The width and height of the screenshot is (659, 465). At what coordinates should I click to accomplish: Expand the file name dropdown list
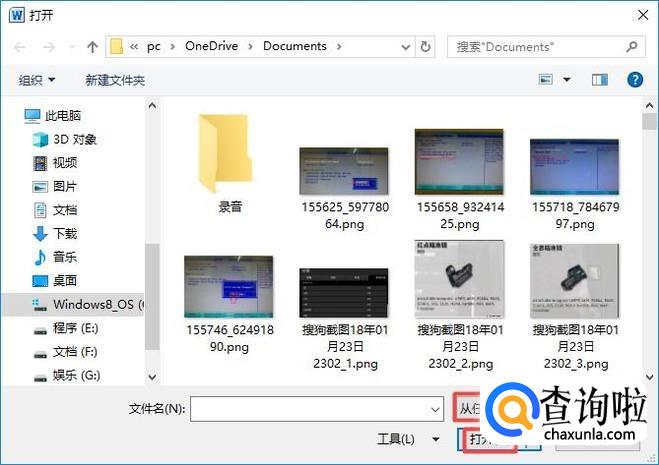tap(435, 409)
